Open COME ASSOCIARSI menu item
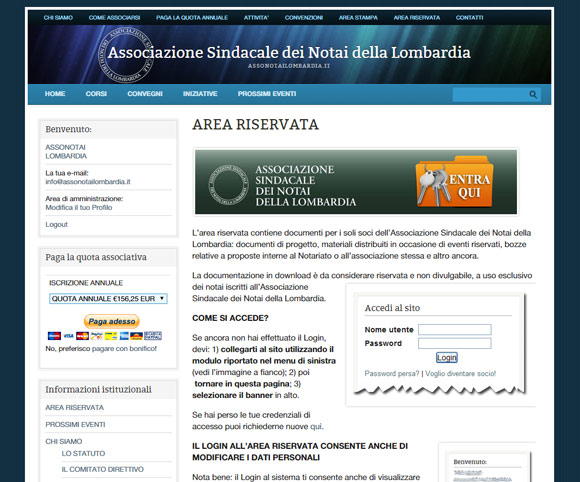The height and width of the screenshot is (482, 580). pyautogui.click(x=114, y=18)
